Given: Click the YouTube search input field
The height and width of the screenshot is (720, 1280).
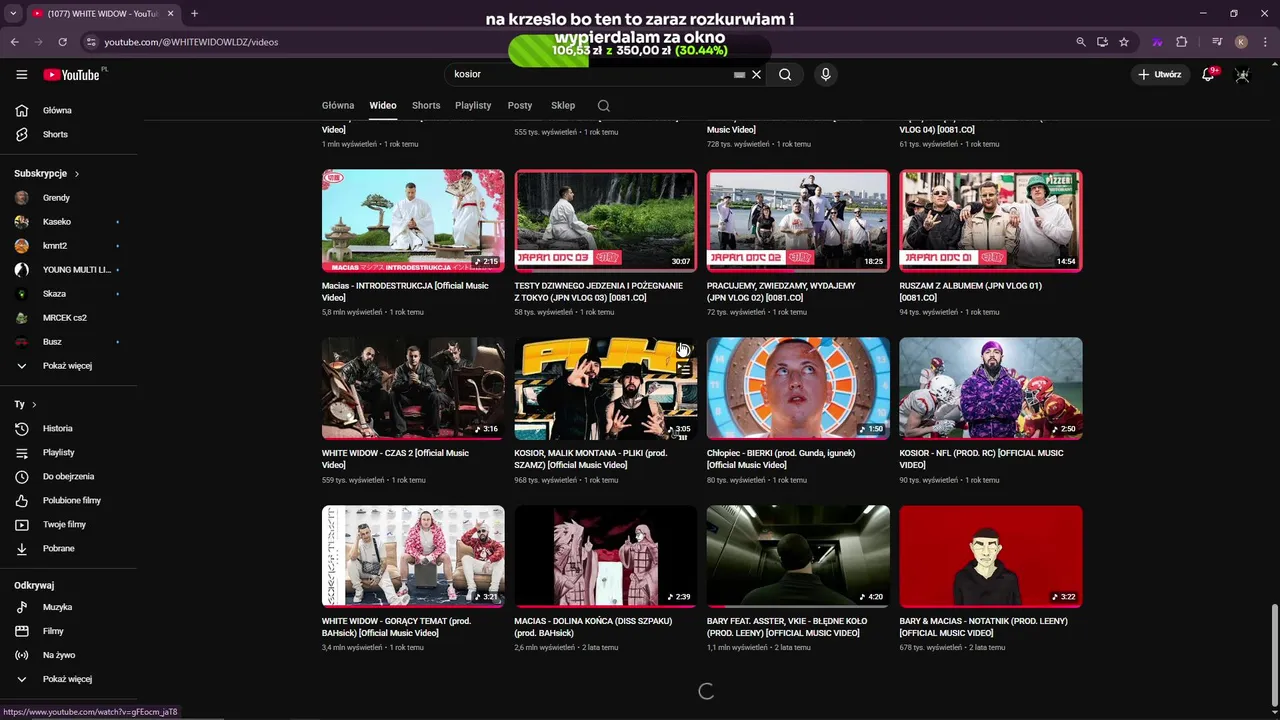Looking at the screenshot, I should pyautogui.click(x=590, y=74).
